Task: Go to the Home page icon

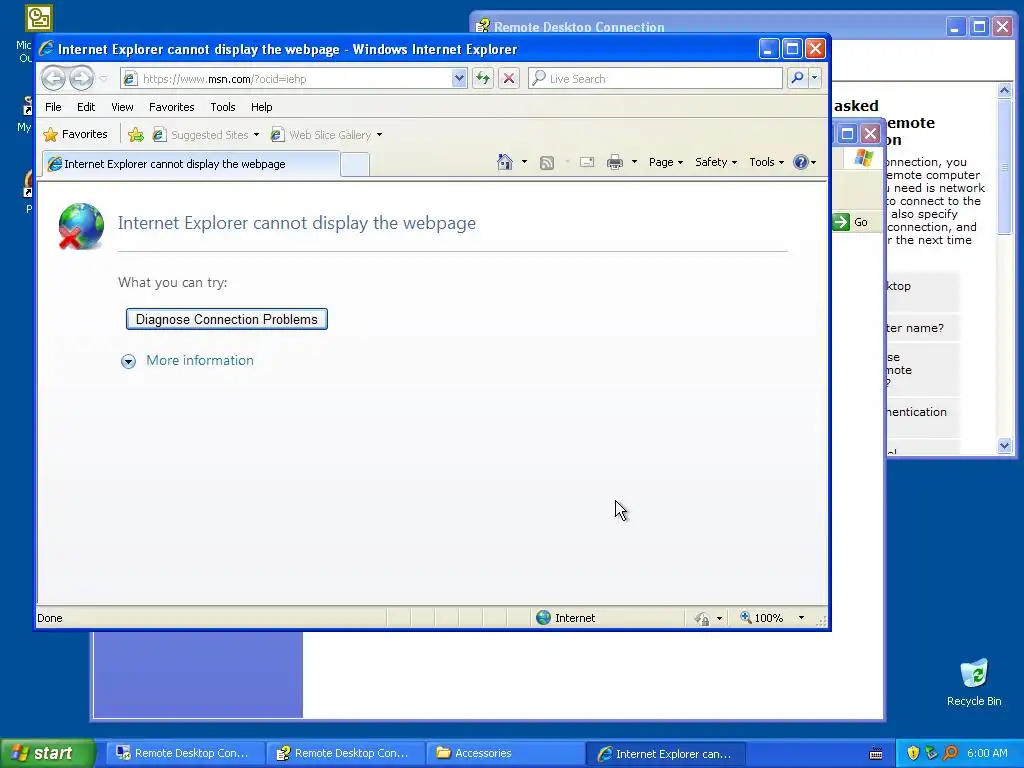Action: (x=505, y=162)
